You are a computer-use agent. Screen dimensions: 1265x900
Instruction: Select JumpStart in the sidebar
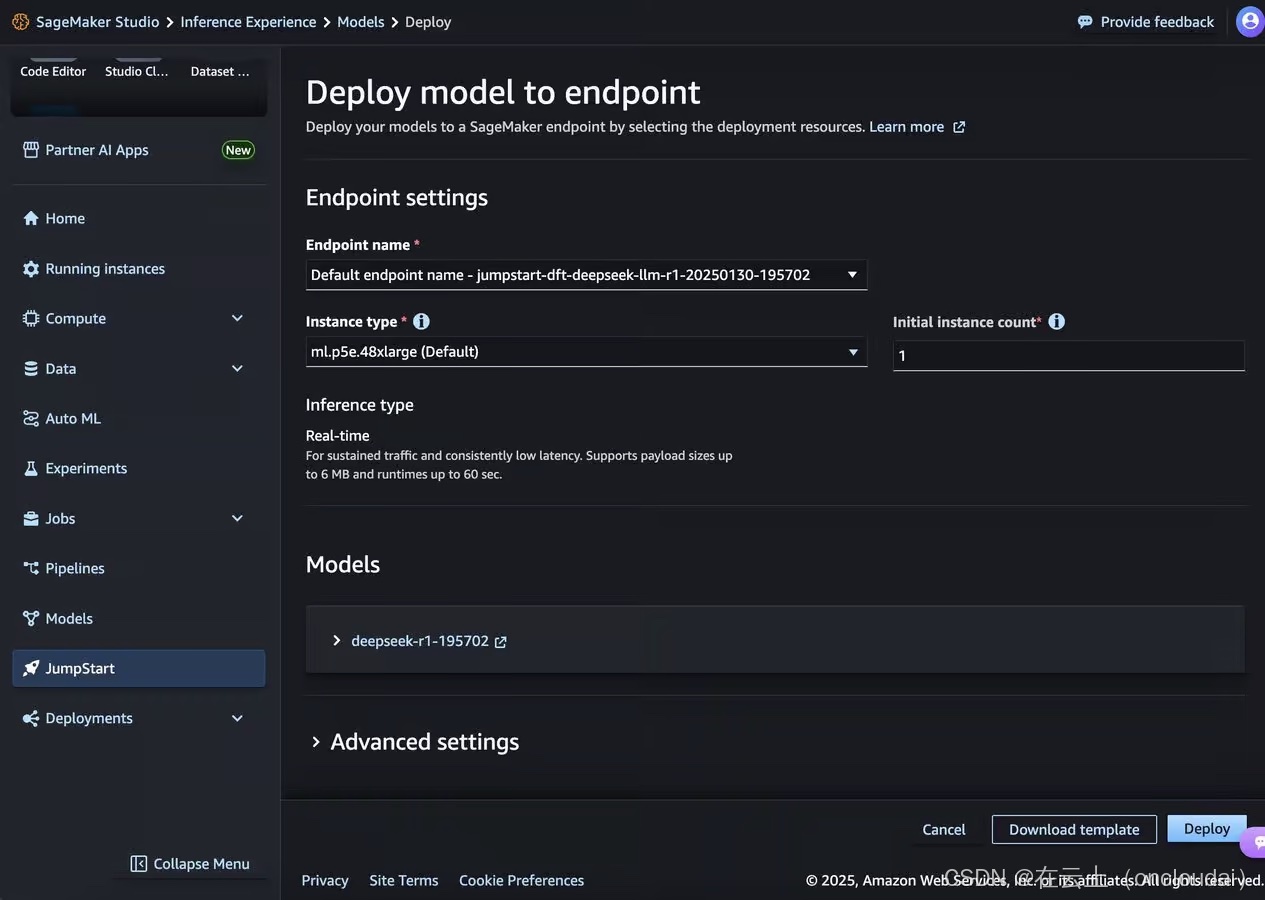(139, 668)
